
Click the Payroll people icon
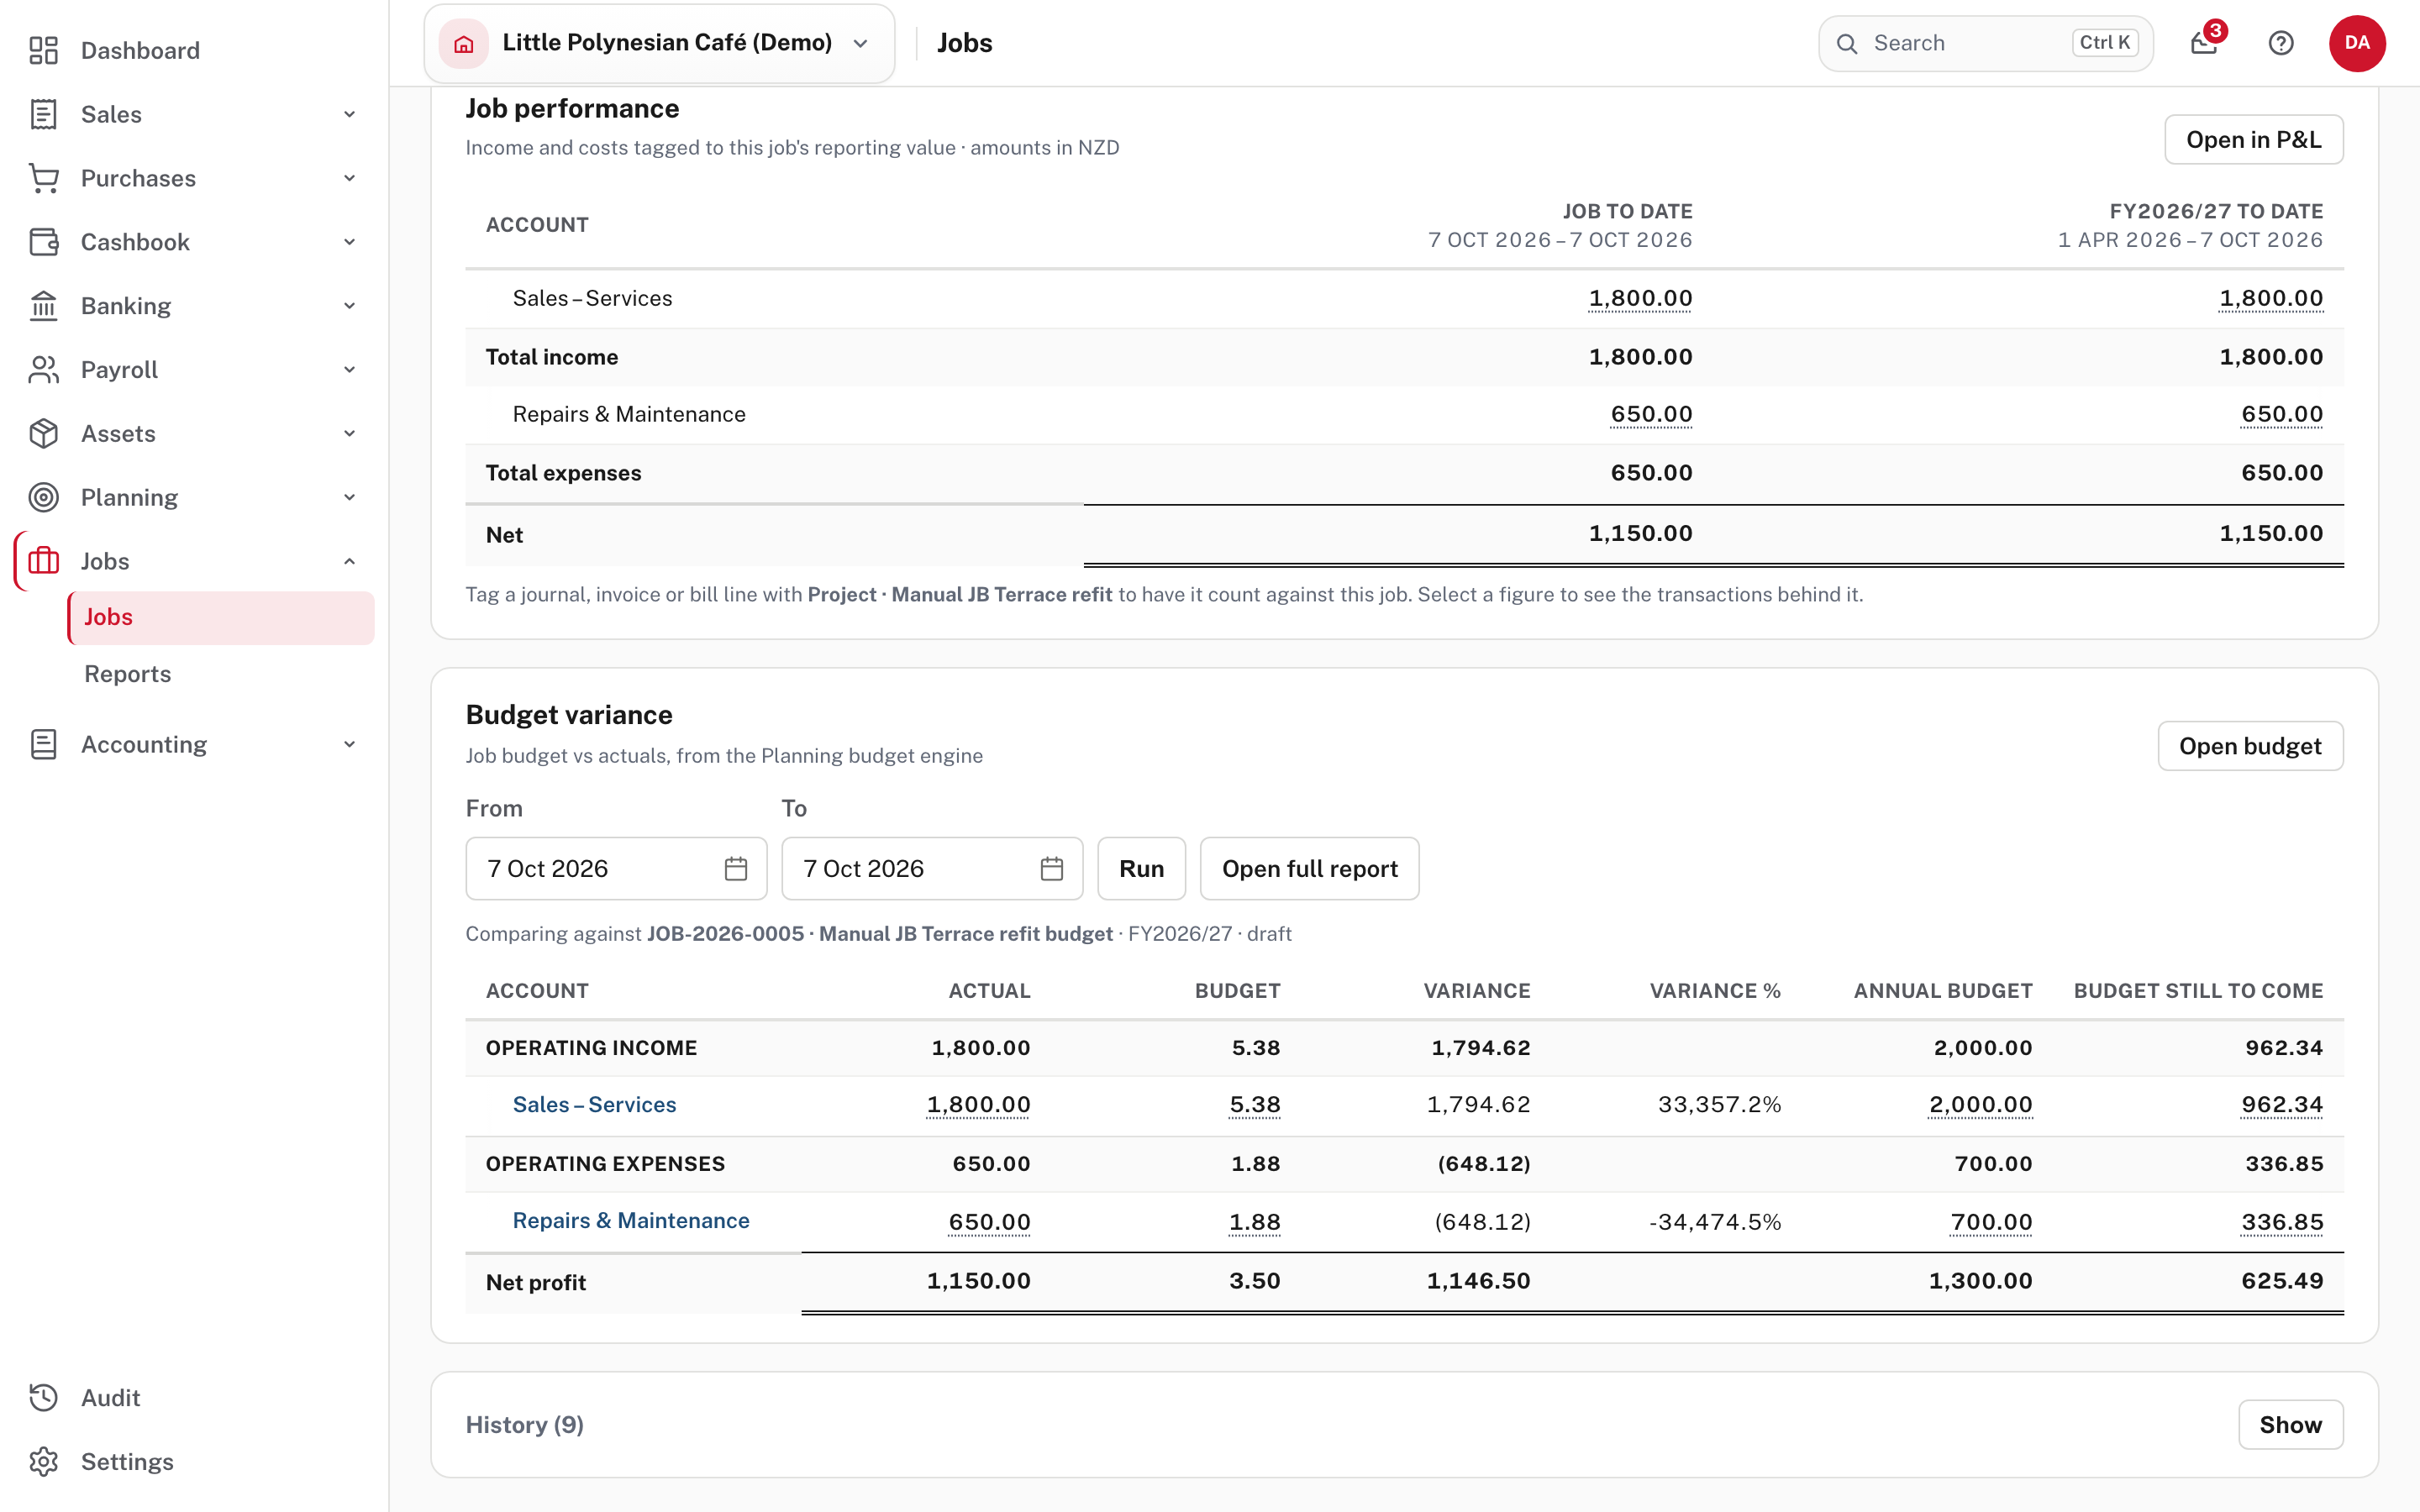[x=43, y=370]
